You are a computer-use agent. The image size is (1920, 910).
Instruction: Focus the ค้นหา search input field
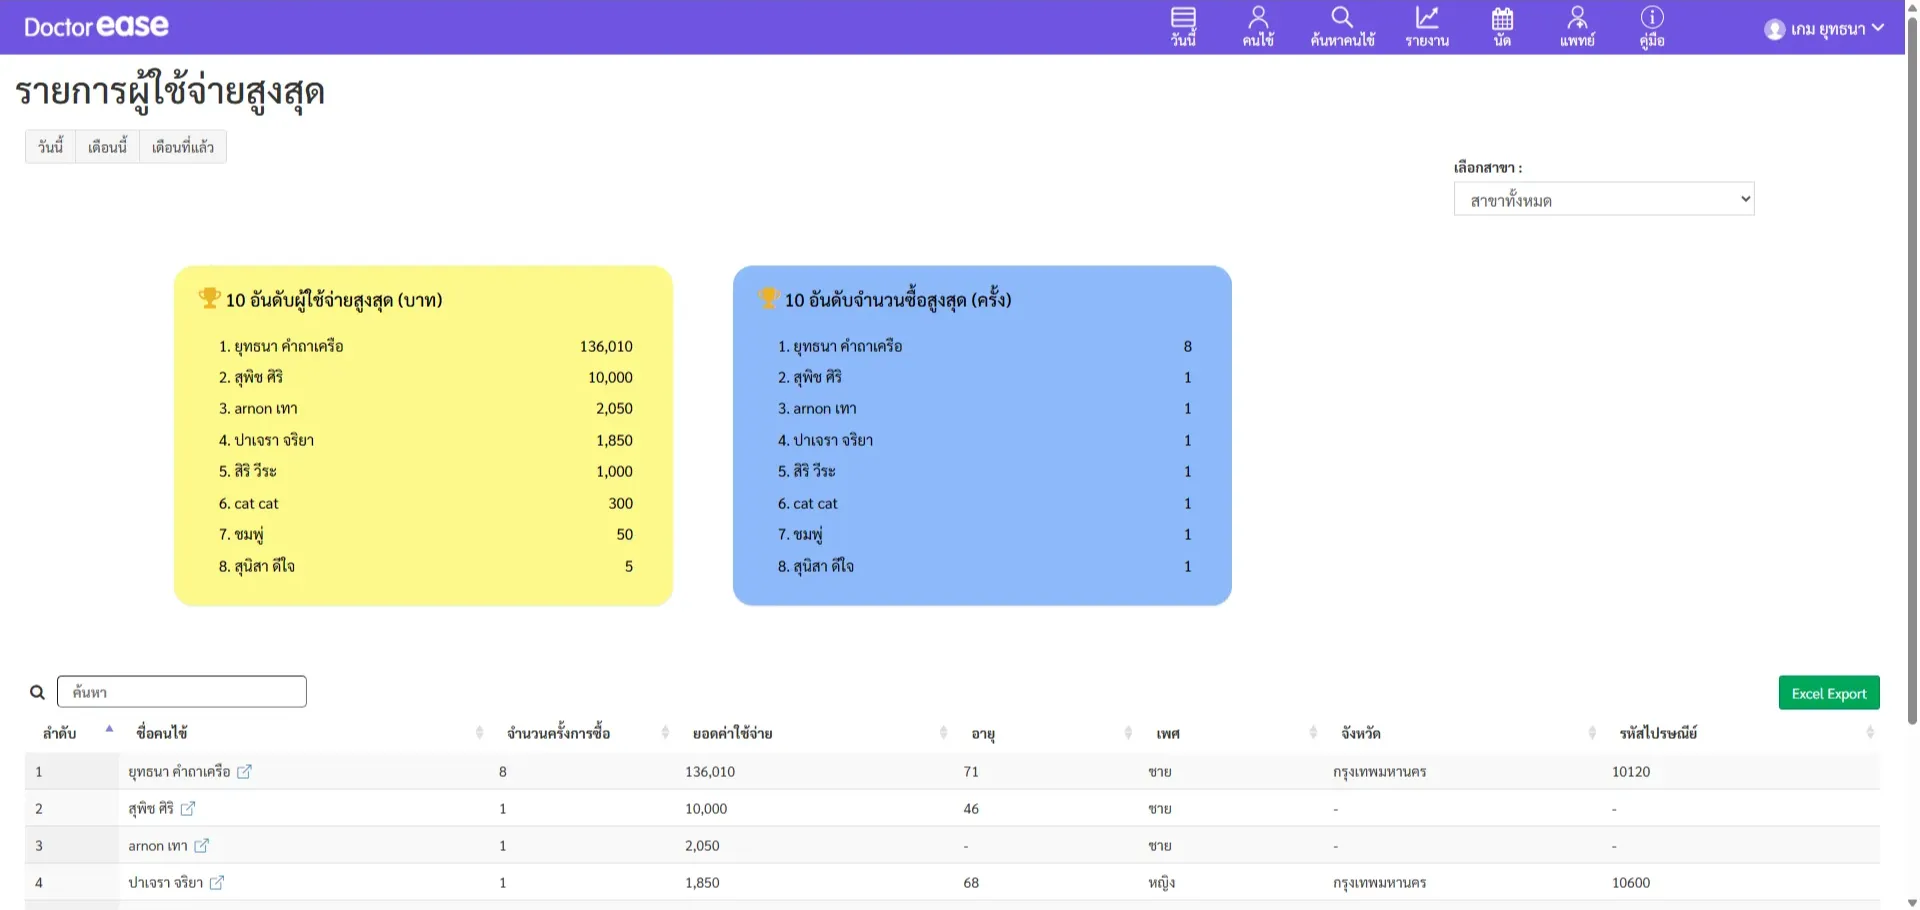(x=182, y=692)
